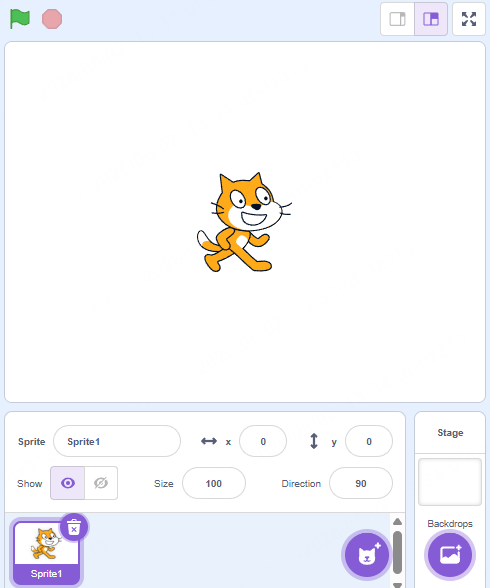Choose a new sprite with cat button
Viewport: 490px width, 588px height.
(367, 555)
